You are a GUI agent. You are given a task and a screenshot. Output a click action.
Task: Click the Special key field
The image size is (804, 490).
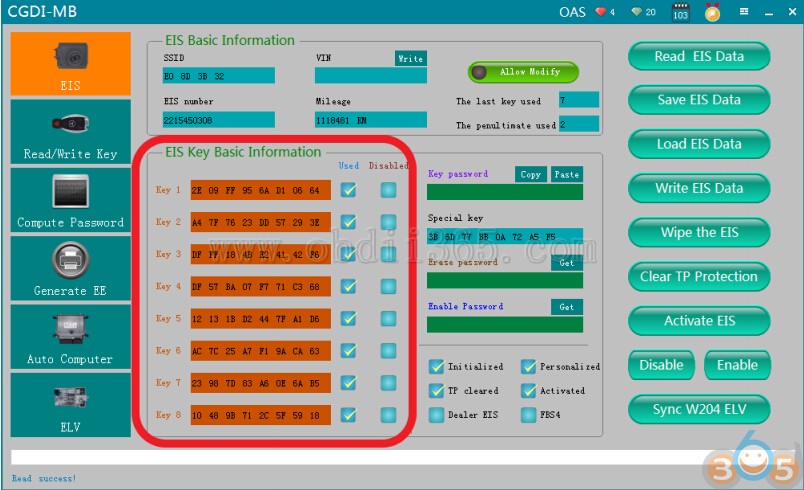tap(505, 236)
